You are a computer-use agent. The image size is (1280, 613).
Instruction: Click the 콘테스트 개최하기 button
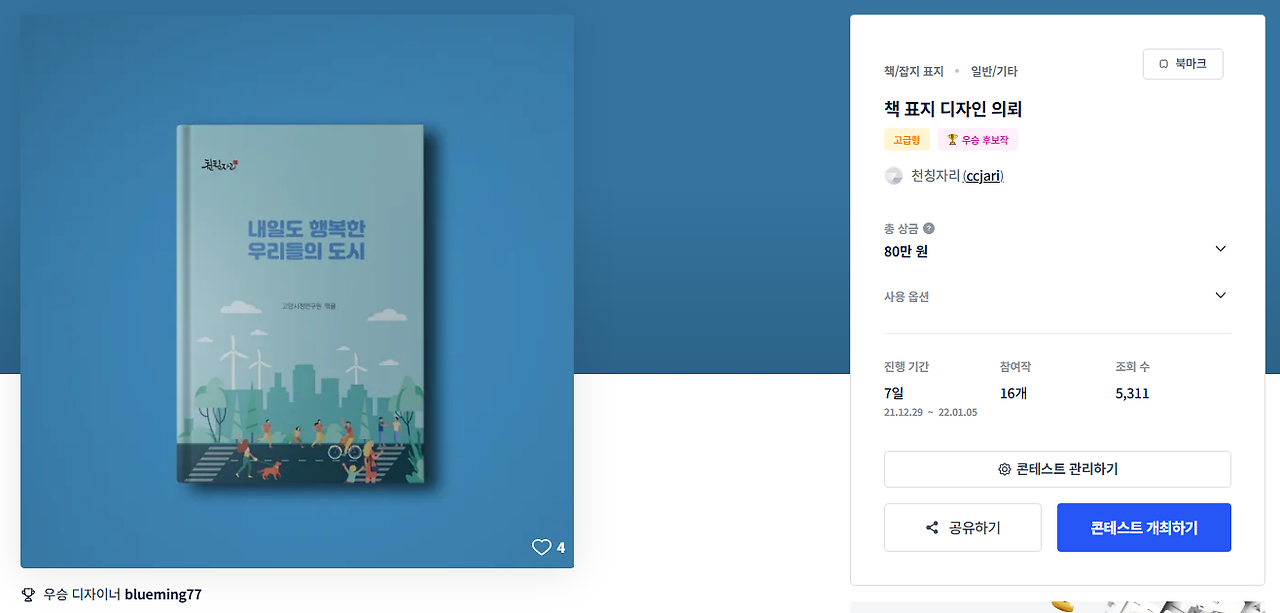[x=1144, y=528]
